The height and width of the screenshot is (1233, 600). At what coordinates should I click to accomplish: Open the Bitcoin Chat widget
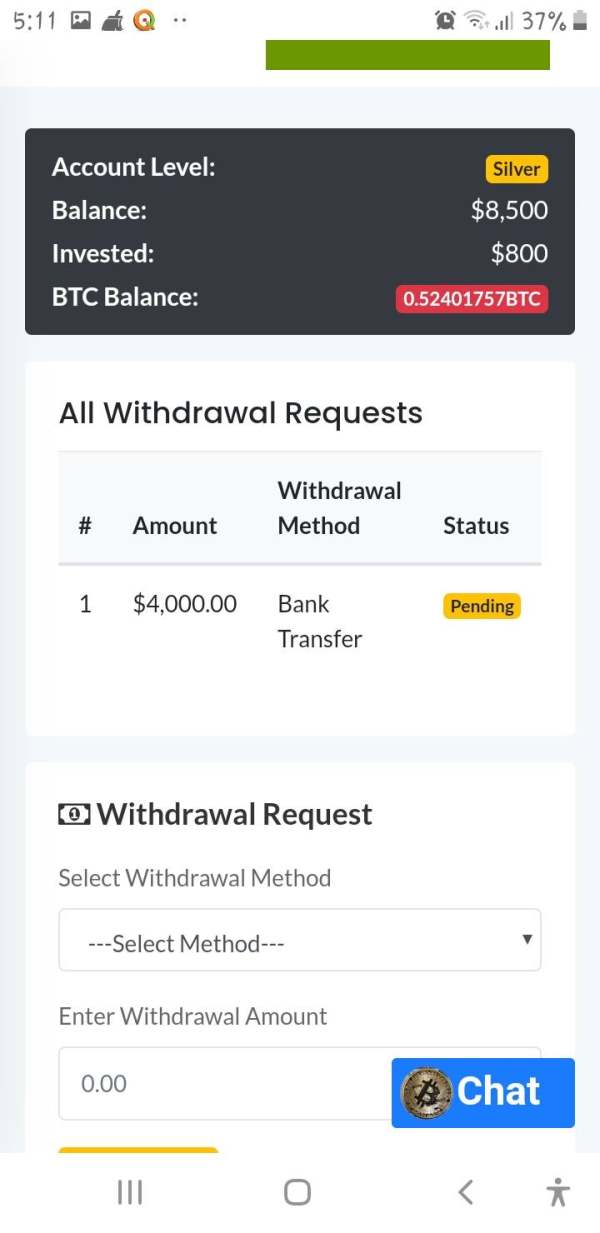[483, 1092]
